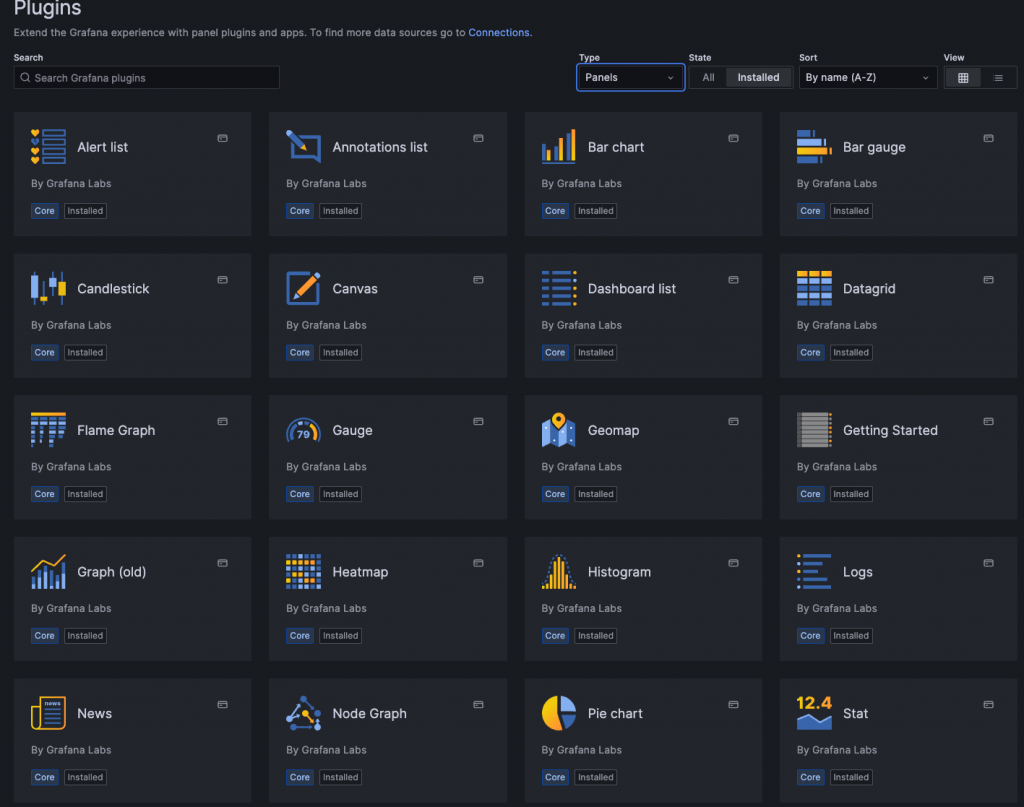Click the Logs plugin icon
1024x807 pixels.
[814, 572]
